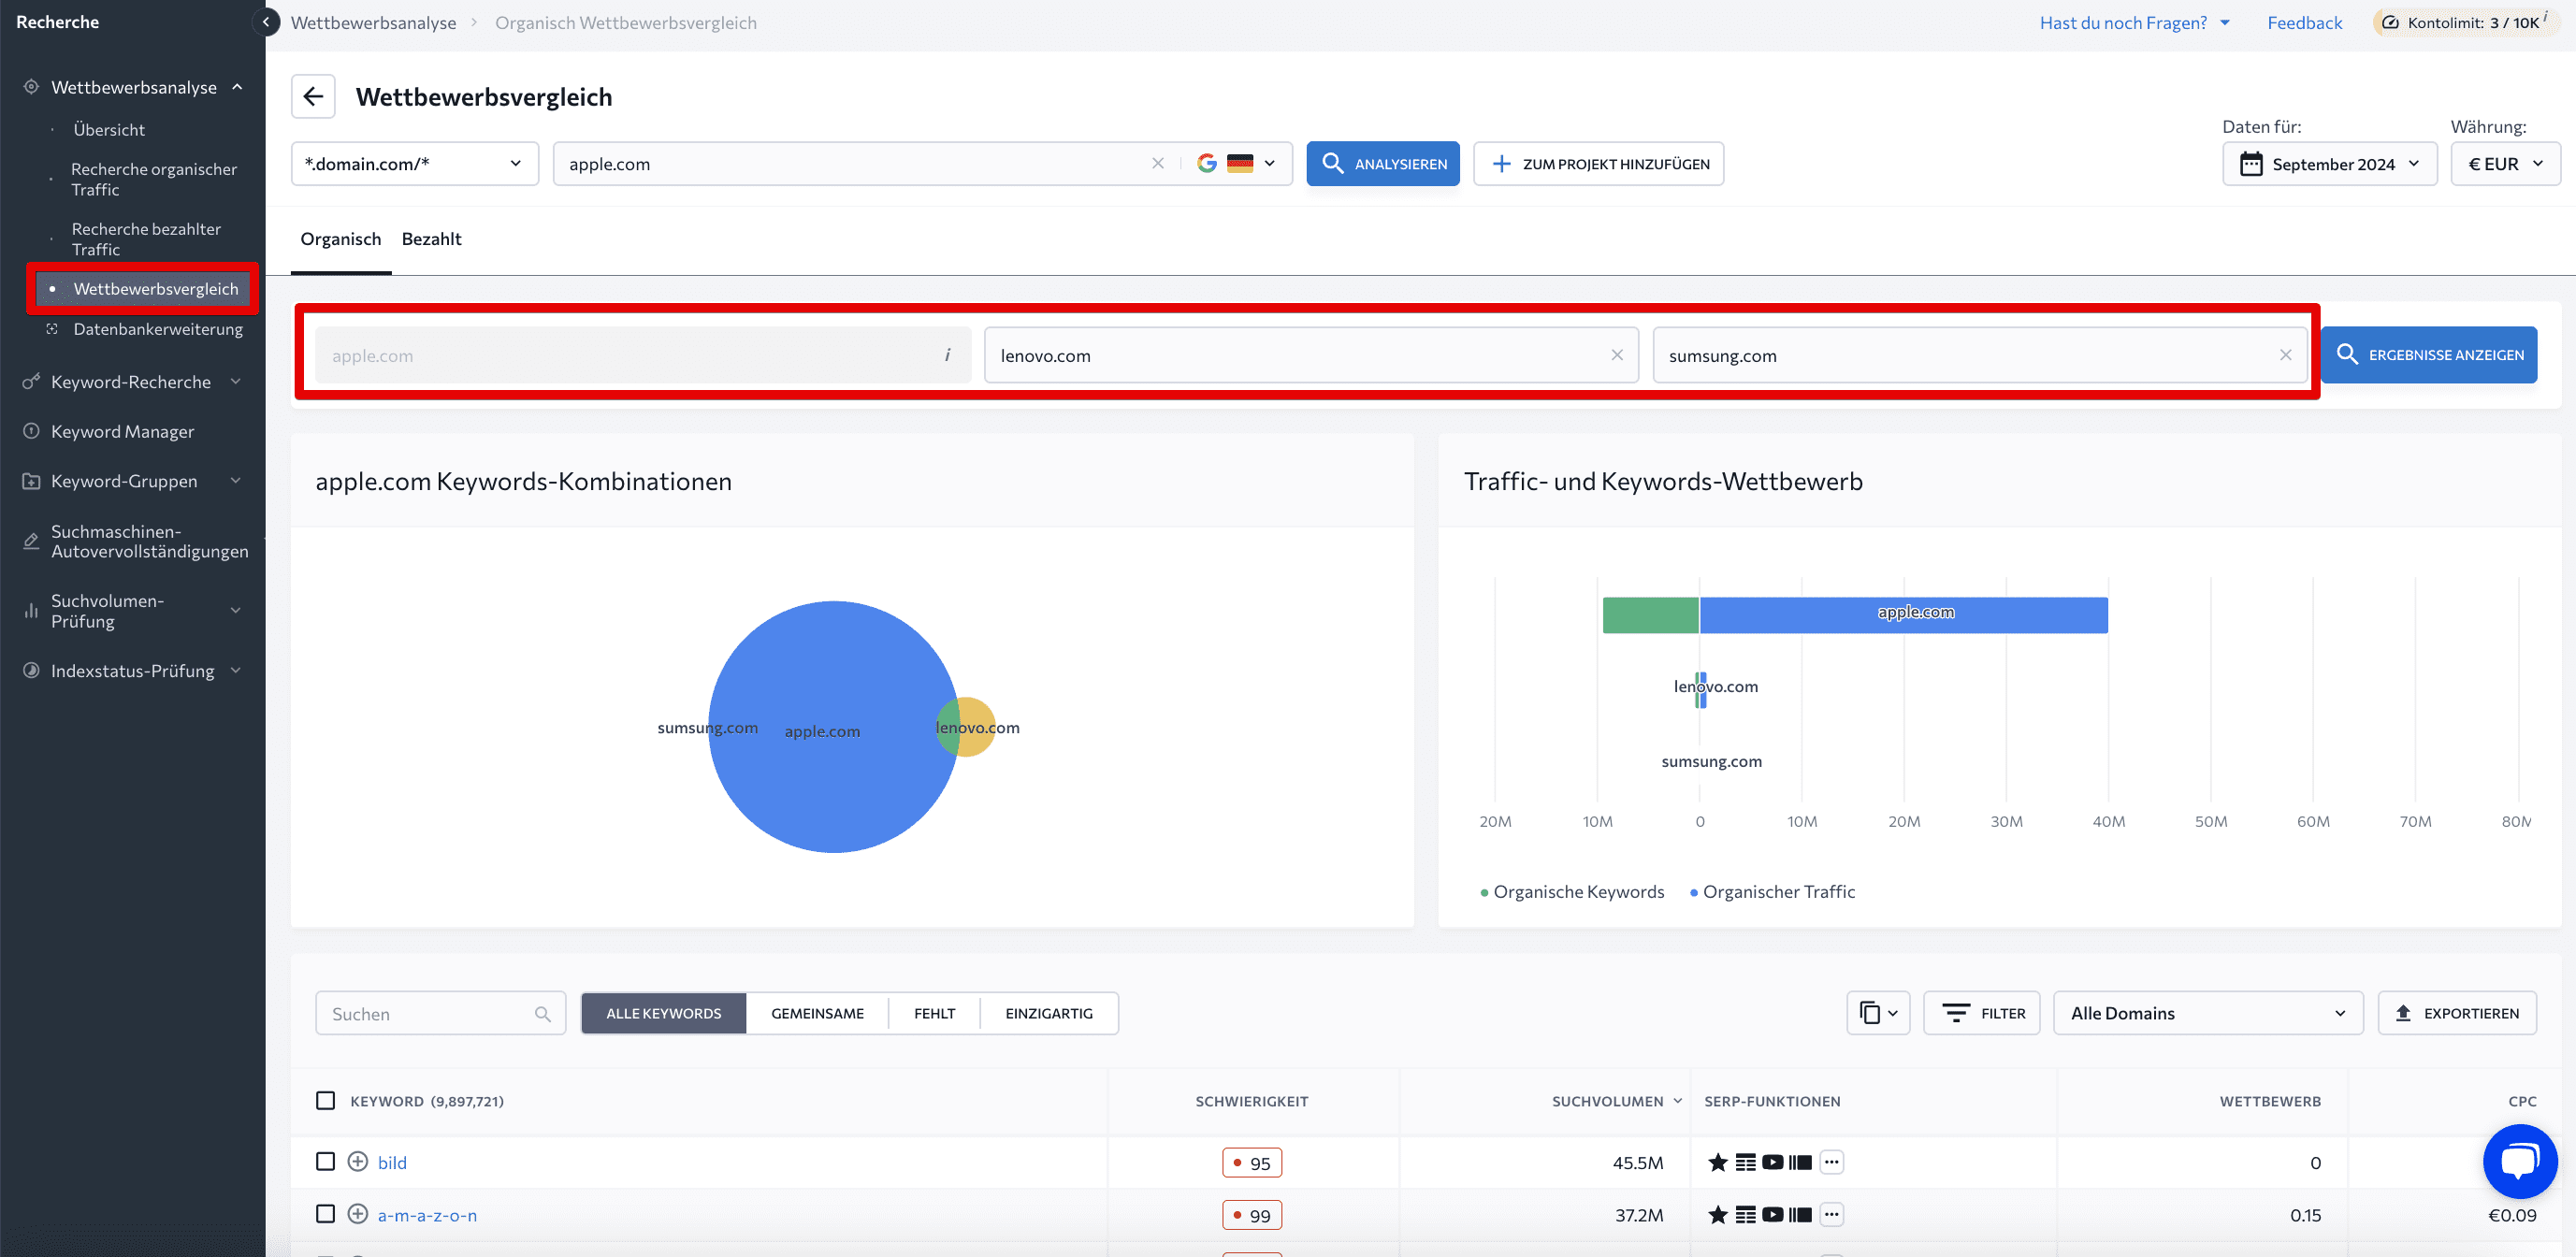Viewport: 2576px width, 1257px height.
Task: Click ZUM PROJEKT HINZUFÜGEN button
Action: pos(1598,163)
